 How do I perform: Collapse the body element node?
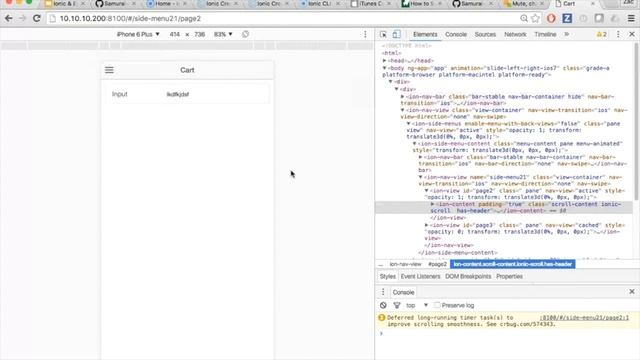click(384, 68)
